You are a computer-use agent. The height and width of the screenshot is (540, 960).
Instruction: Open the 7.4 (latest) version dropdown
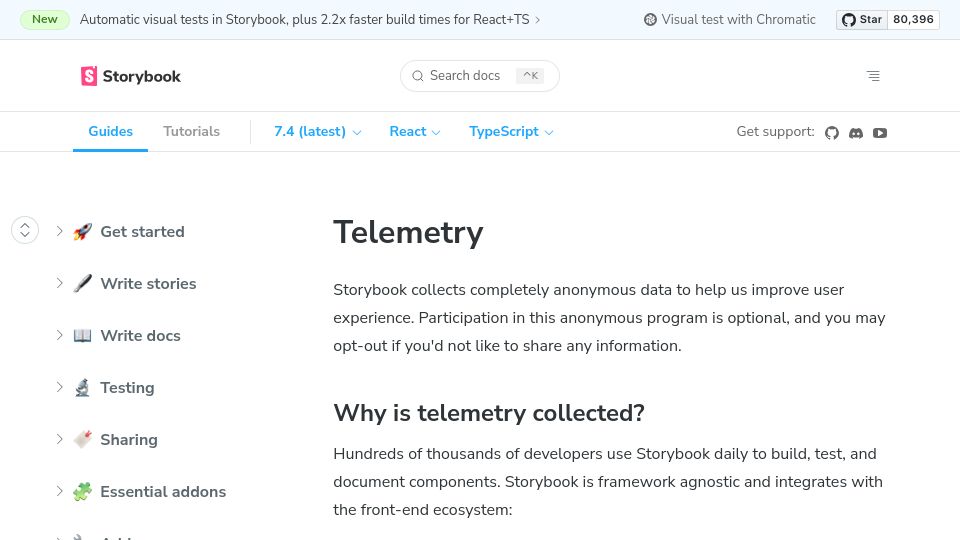pyautogui.click(x=317, y=132)
